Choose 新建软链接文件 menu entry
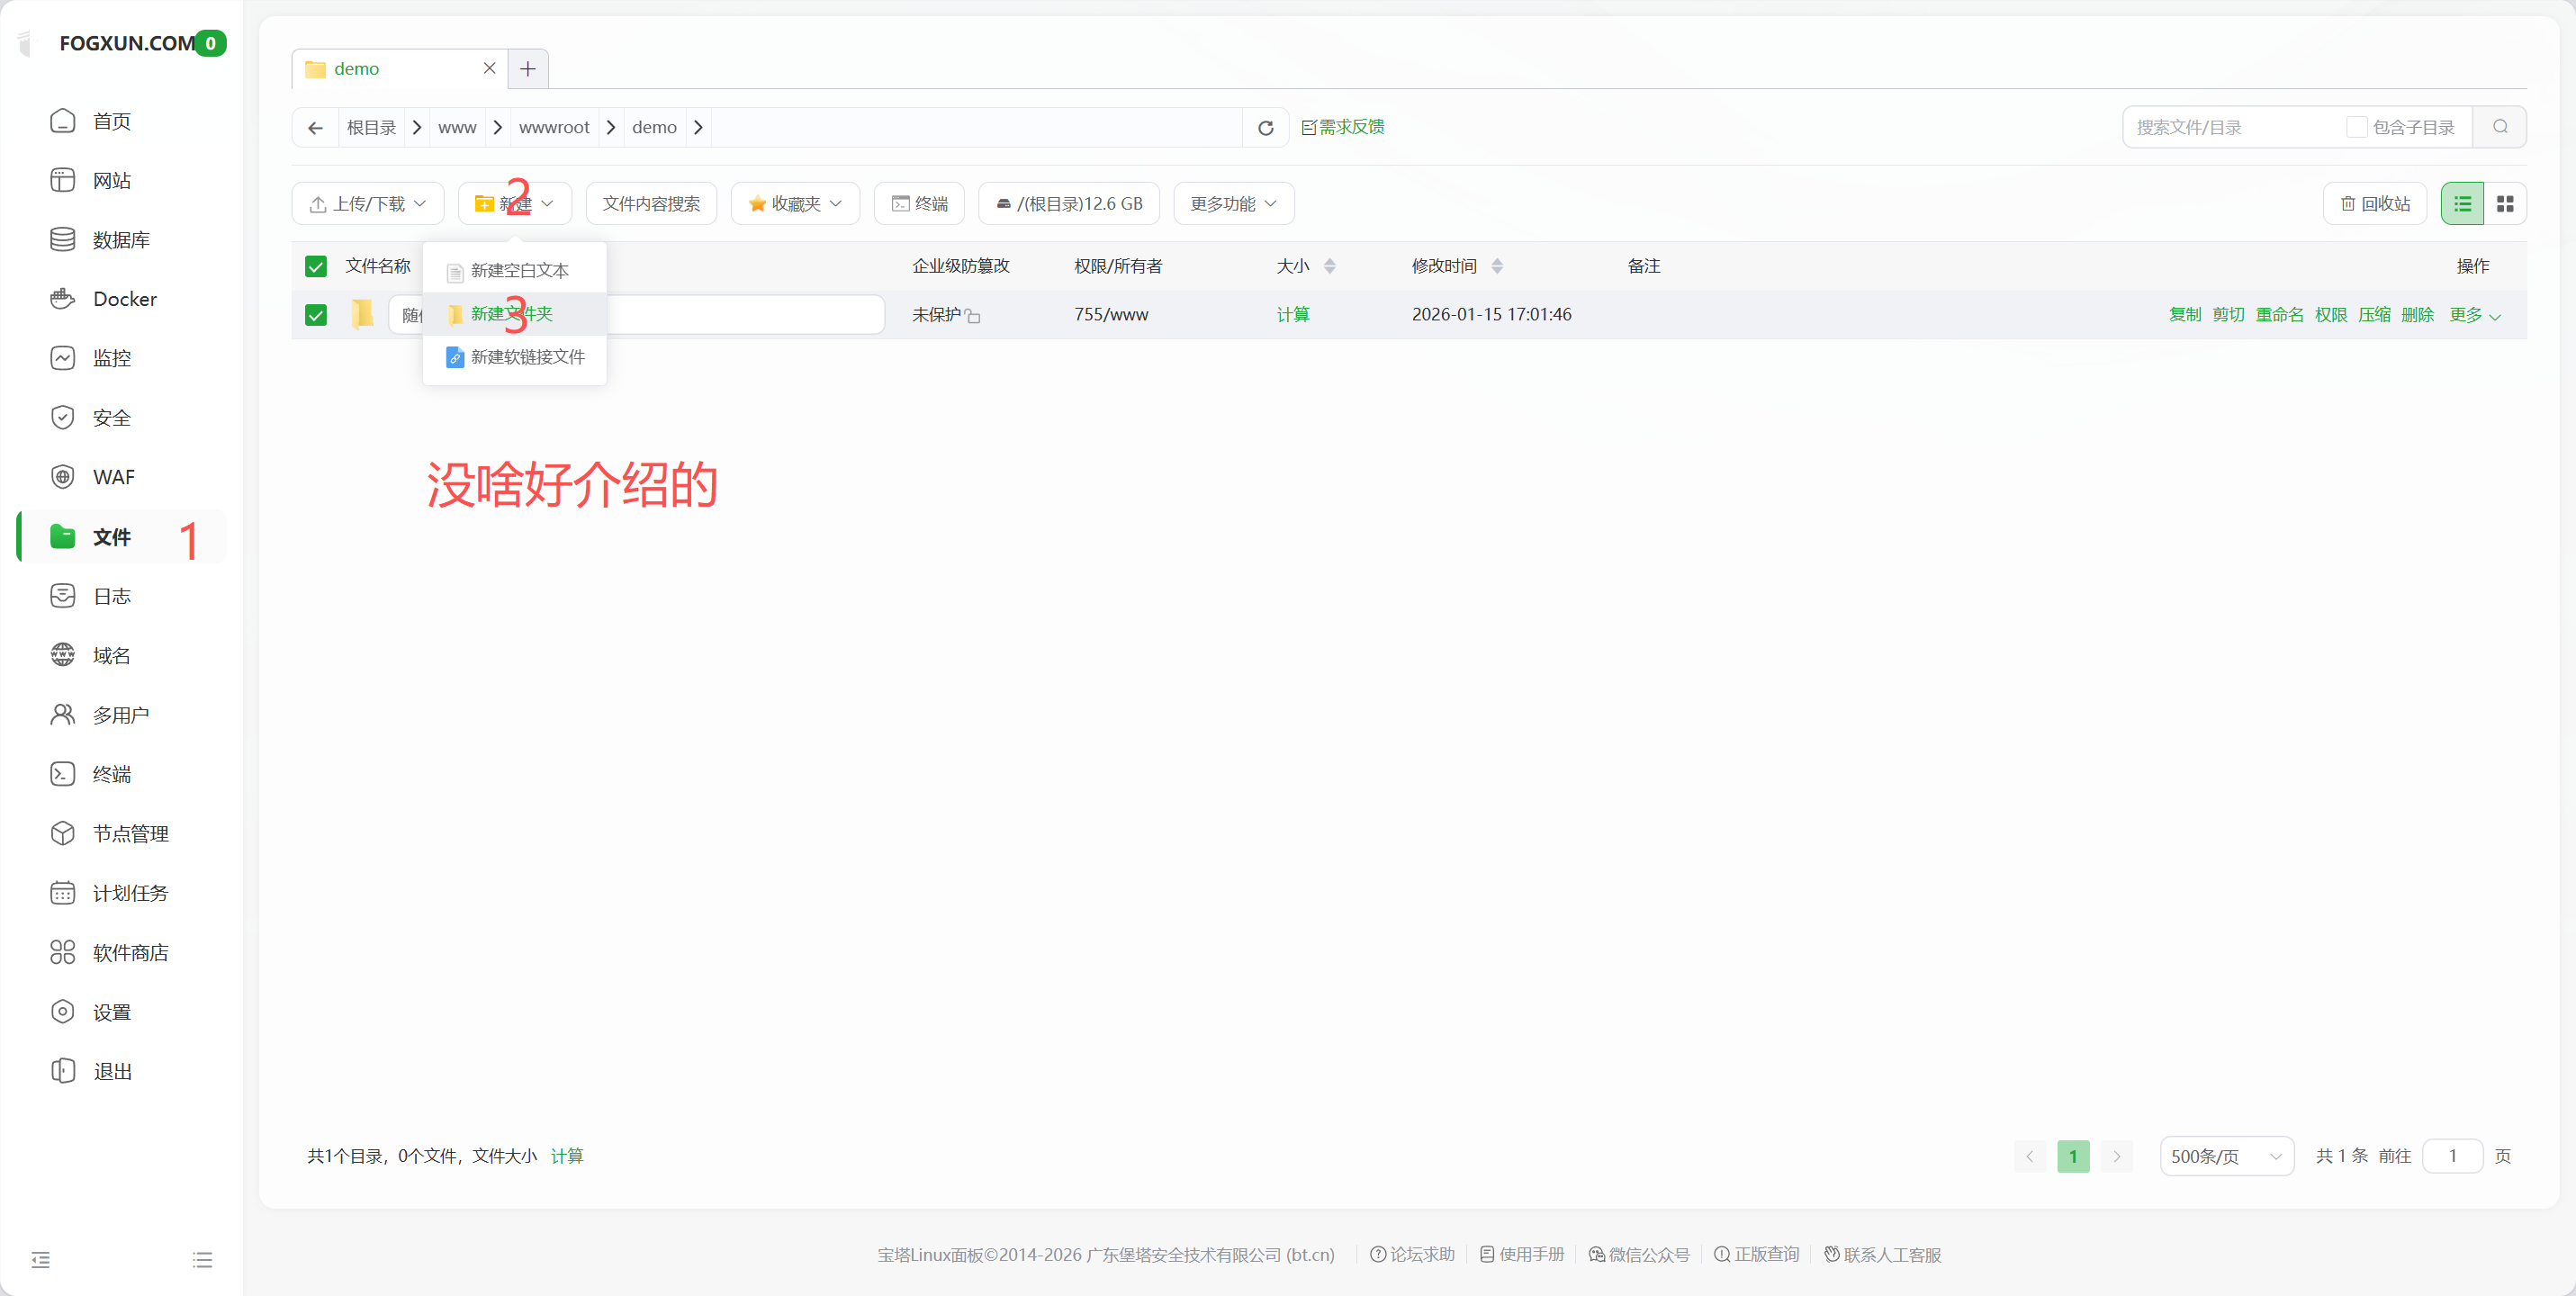The image size is (2576, 1296). pyautogui.click(x=527, y=357)
